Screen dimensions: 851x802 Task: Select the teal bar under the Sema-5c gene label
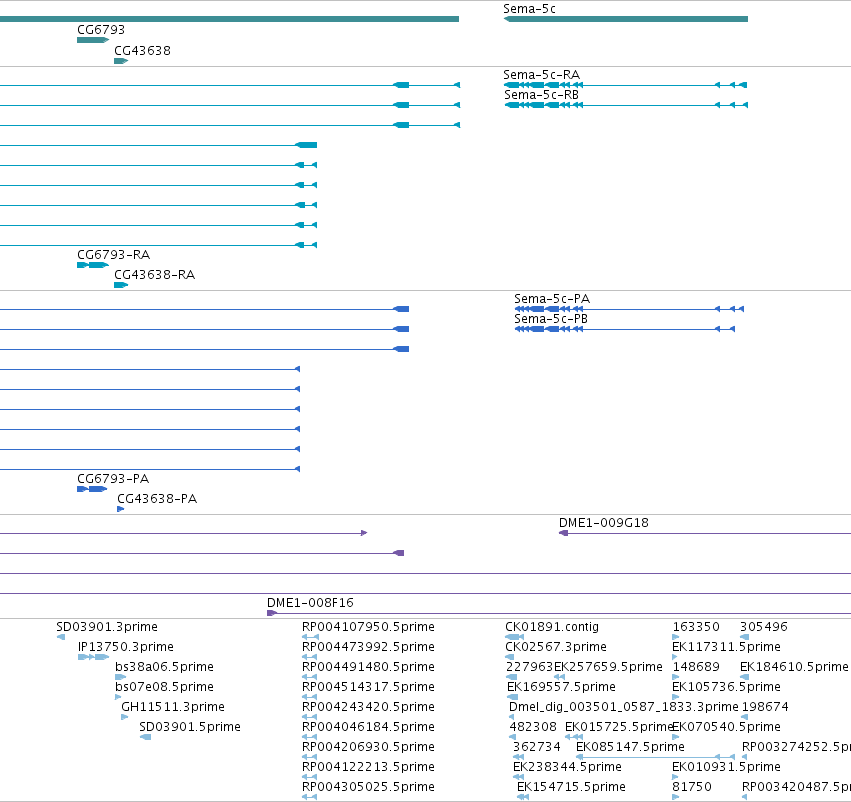626,19
